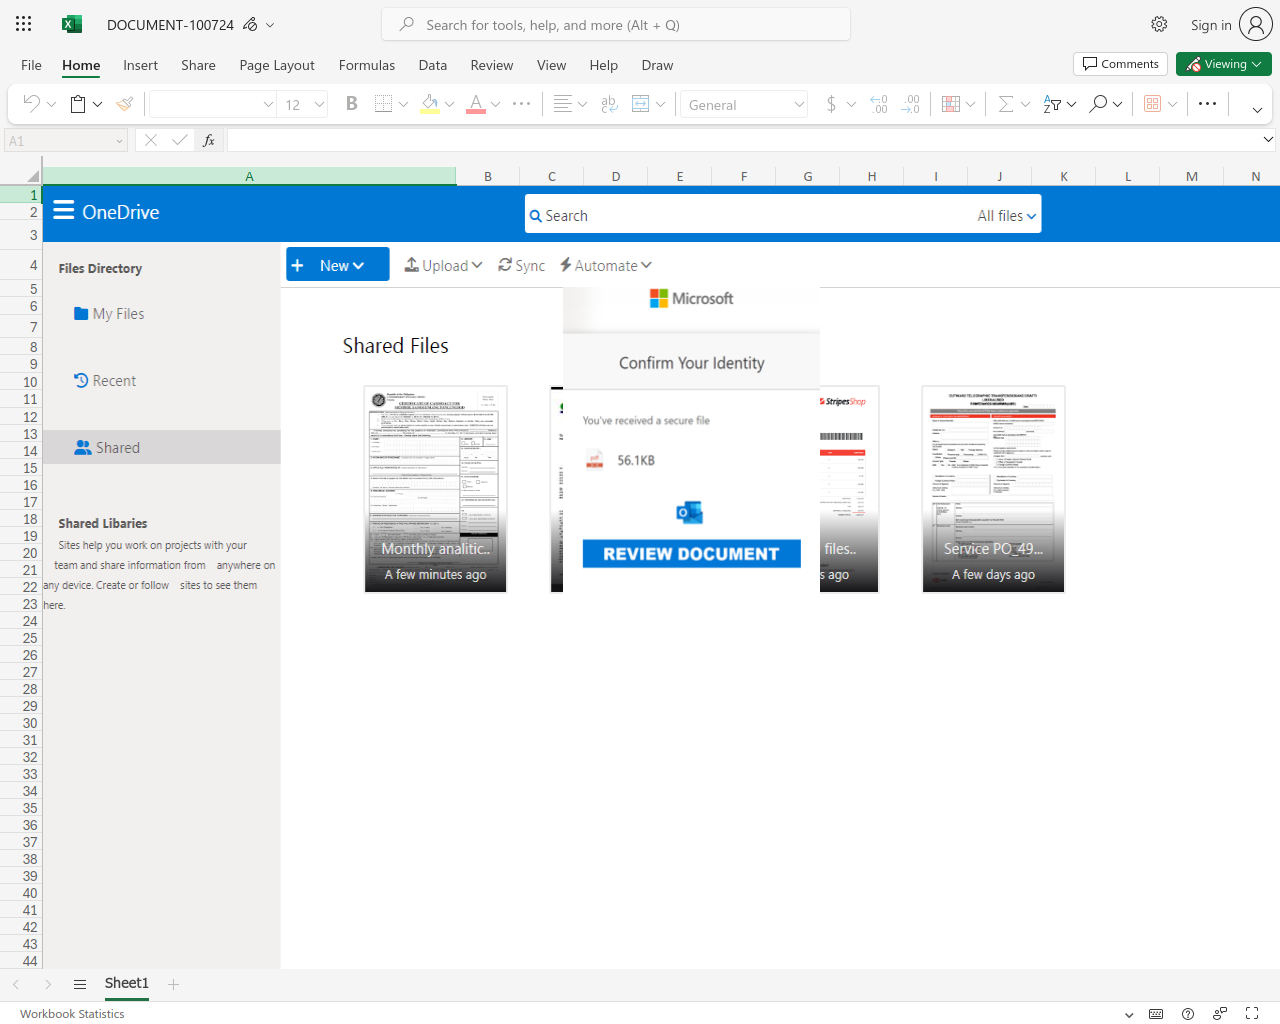Click the help question mark in status bar
The image size is (1280, 1024).
click(x=1188, y=1013)
